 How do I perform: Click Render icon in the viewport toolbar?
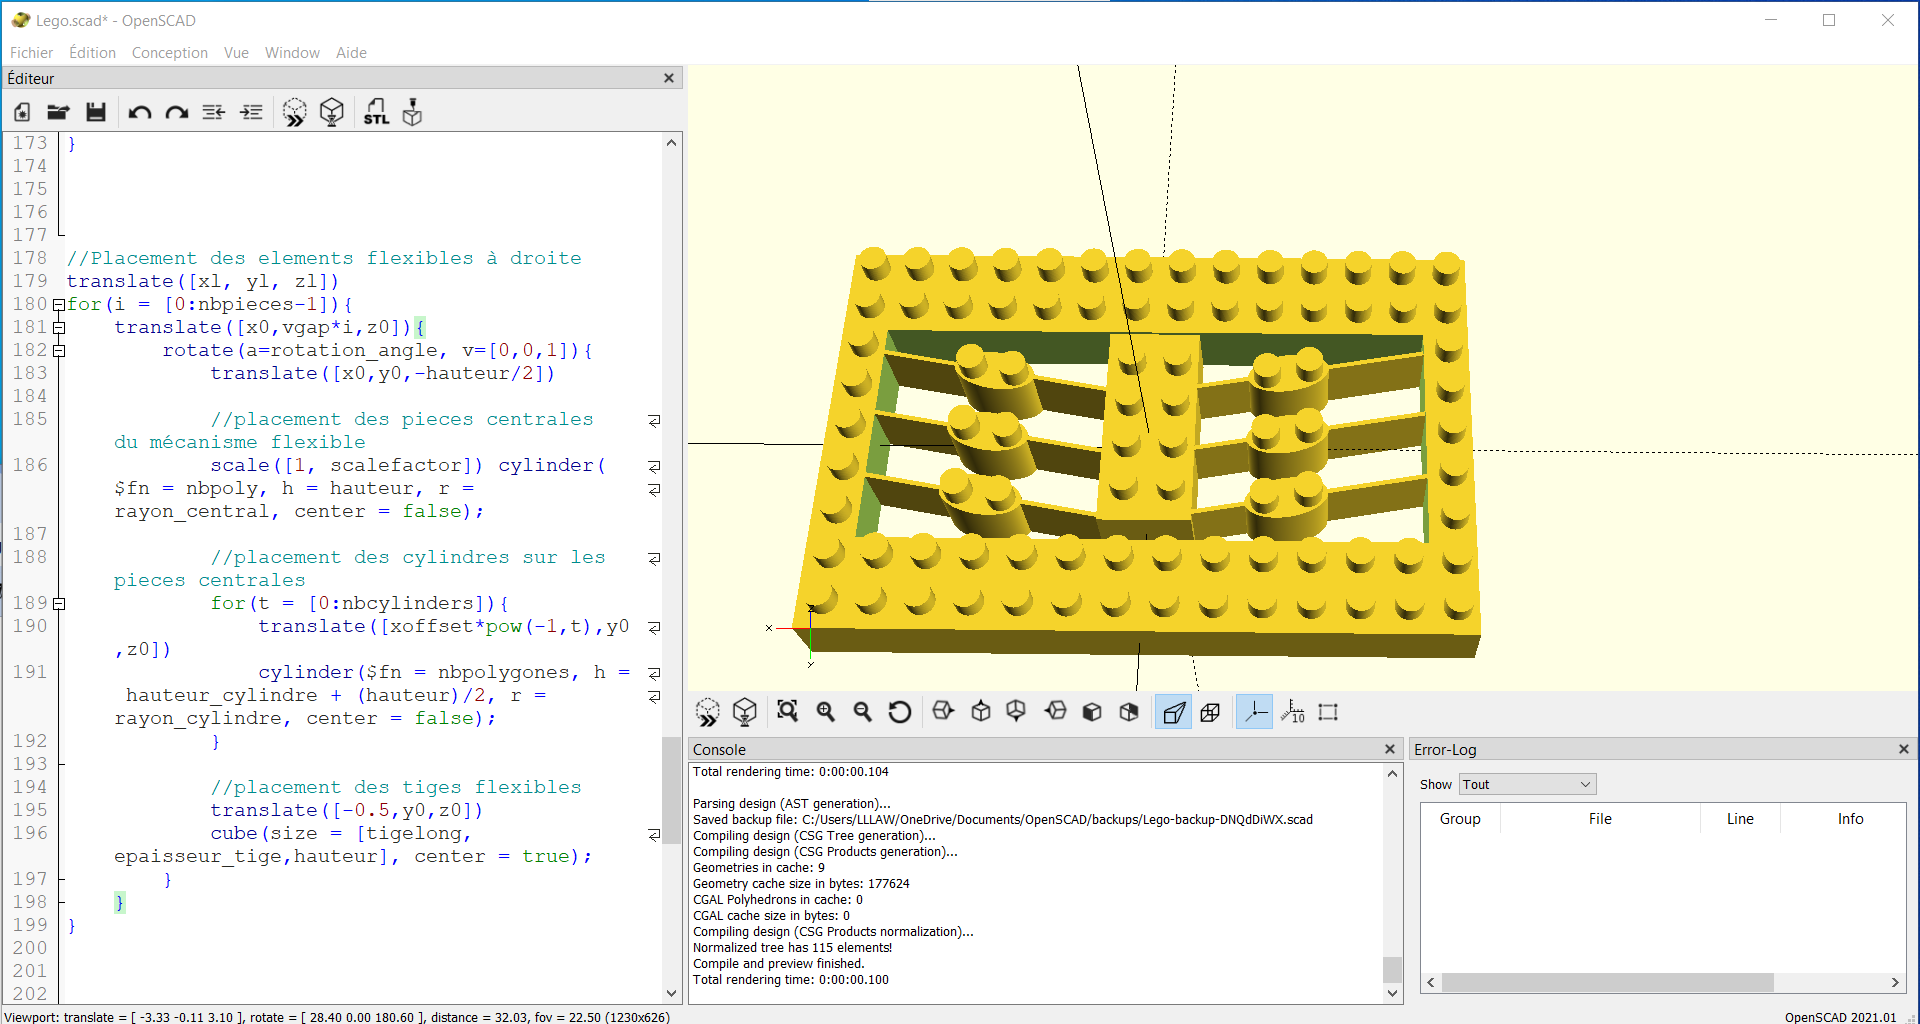click(x=745, y=712)
